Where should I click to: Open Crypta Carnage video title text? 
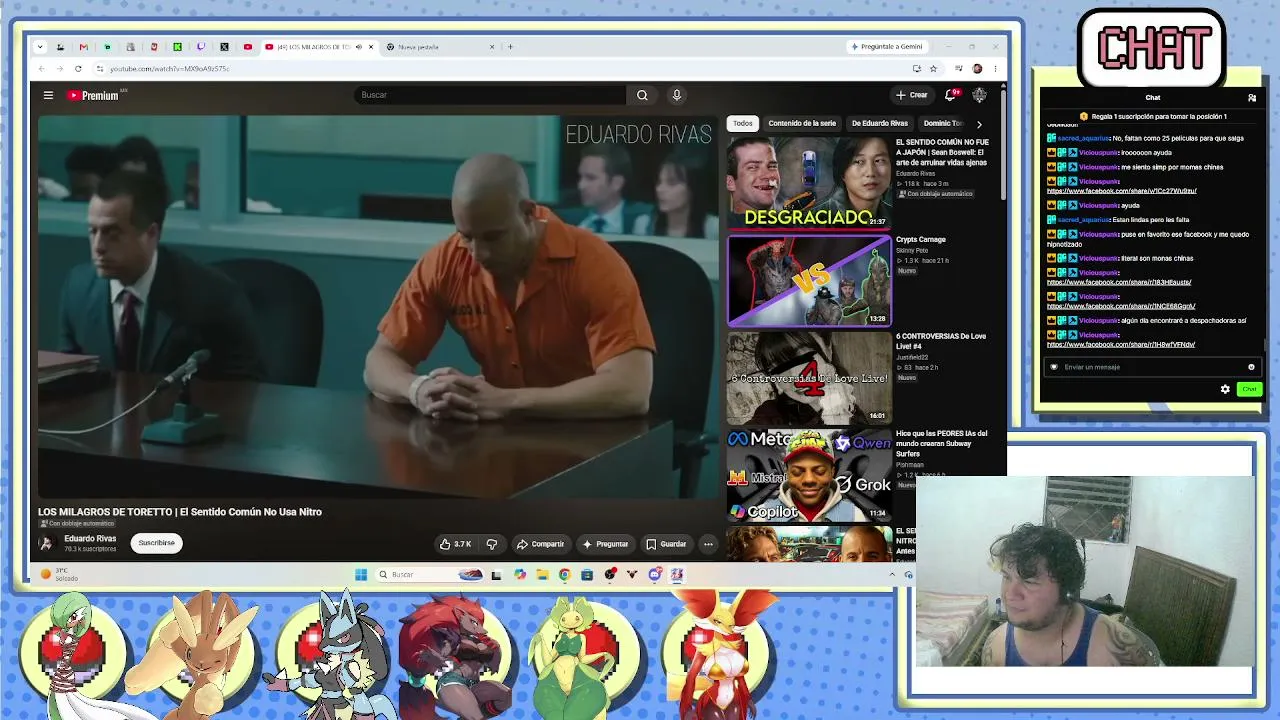click(x=920, y=240)
